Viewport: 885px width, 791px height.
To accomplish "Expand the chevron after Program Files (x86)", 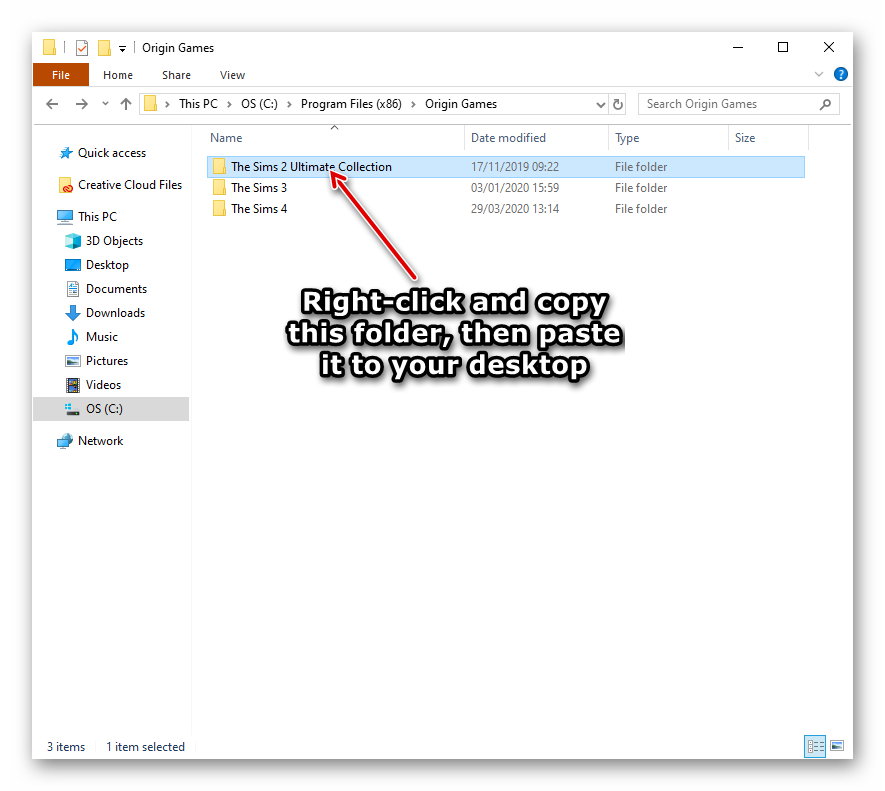I will coord(413,104).
